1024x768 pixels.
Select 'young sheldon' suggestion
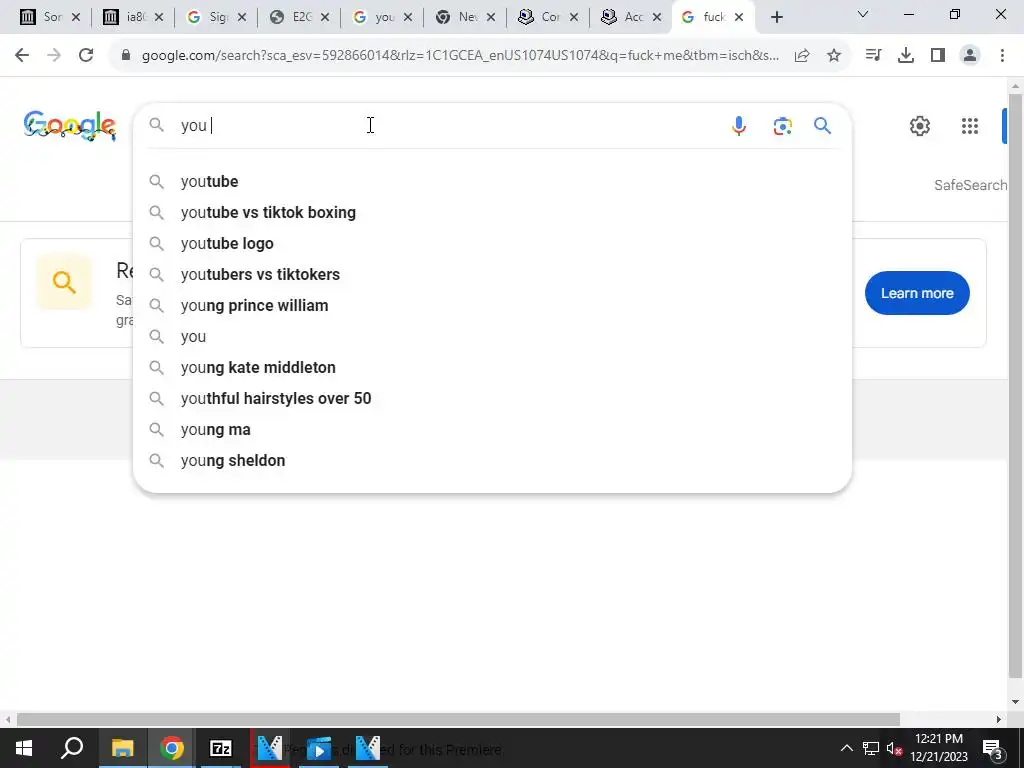coord(492,460)
